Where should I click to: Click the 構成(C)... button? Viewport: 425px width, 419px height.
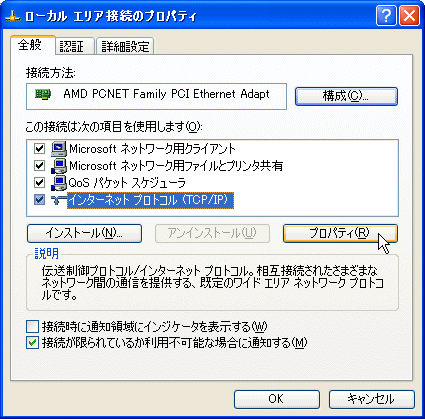(346, 96)
